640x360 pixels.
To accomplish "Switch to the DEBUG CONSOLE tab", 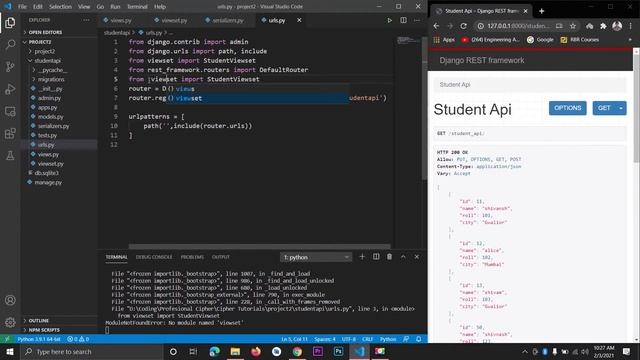I will pyautogui.click(x=154, y=257).
